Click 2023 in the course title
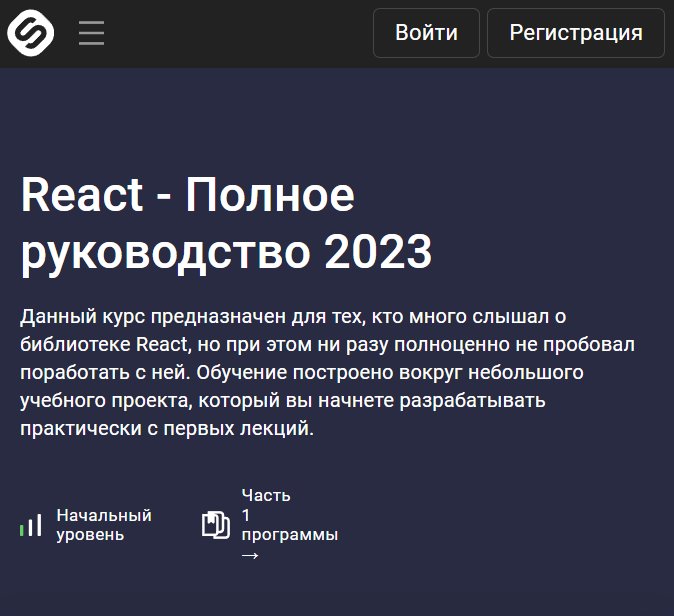The width and height of the screenshot is (674, 616). [378, 254]
